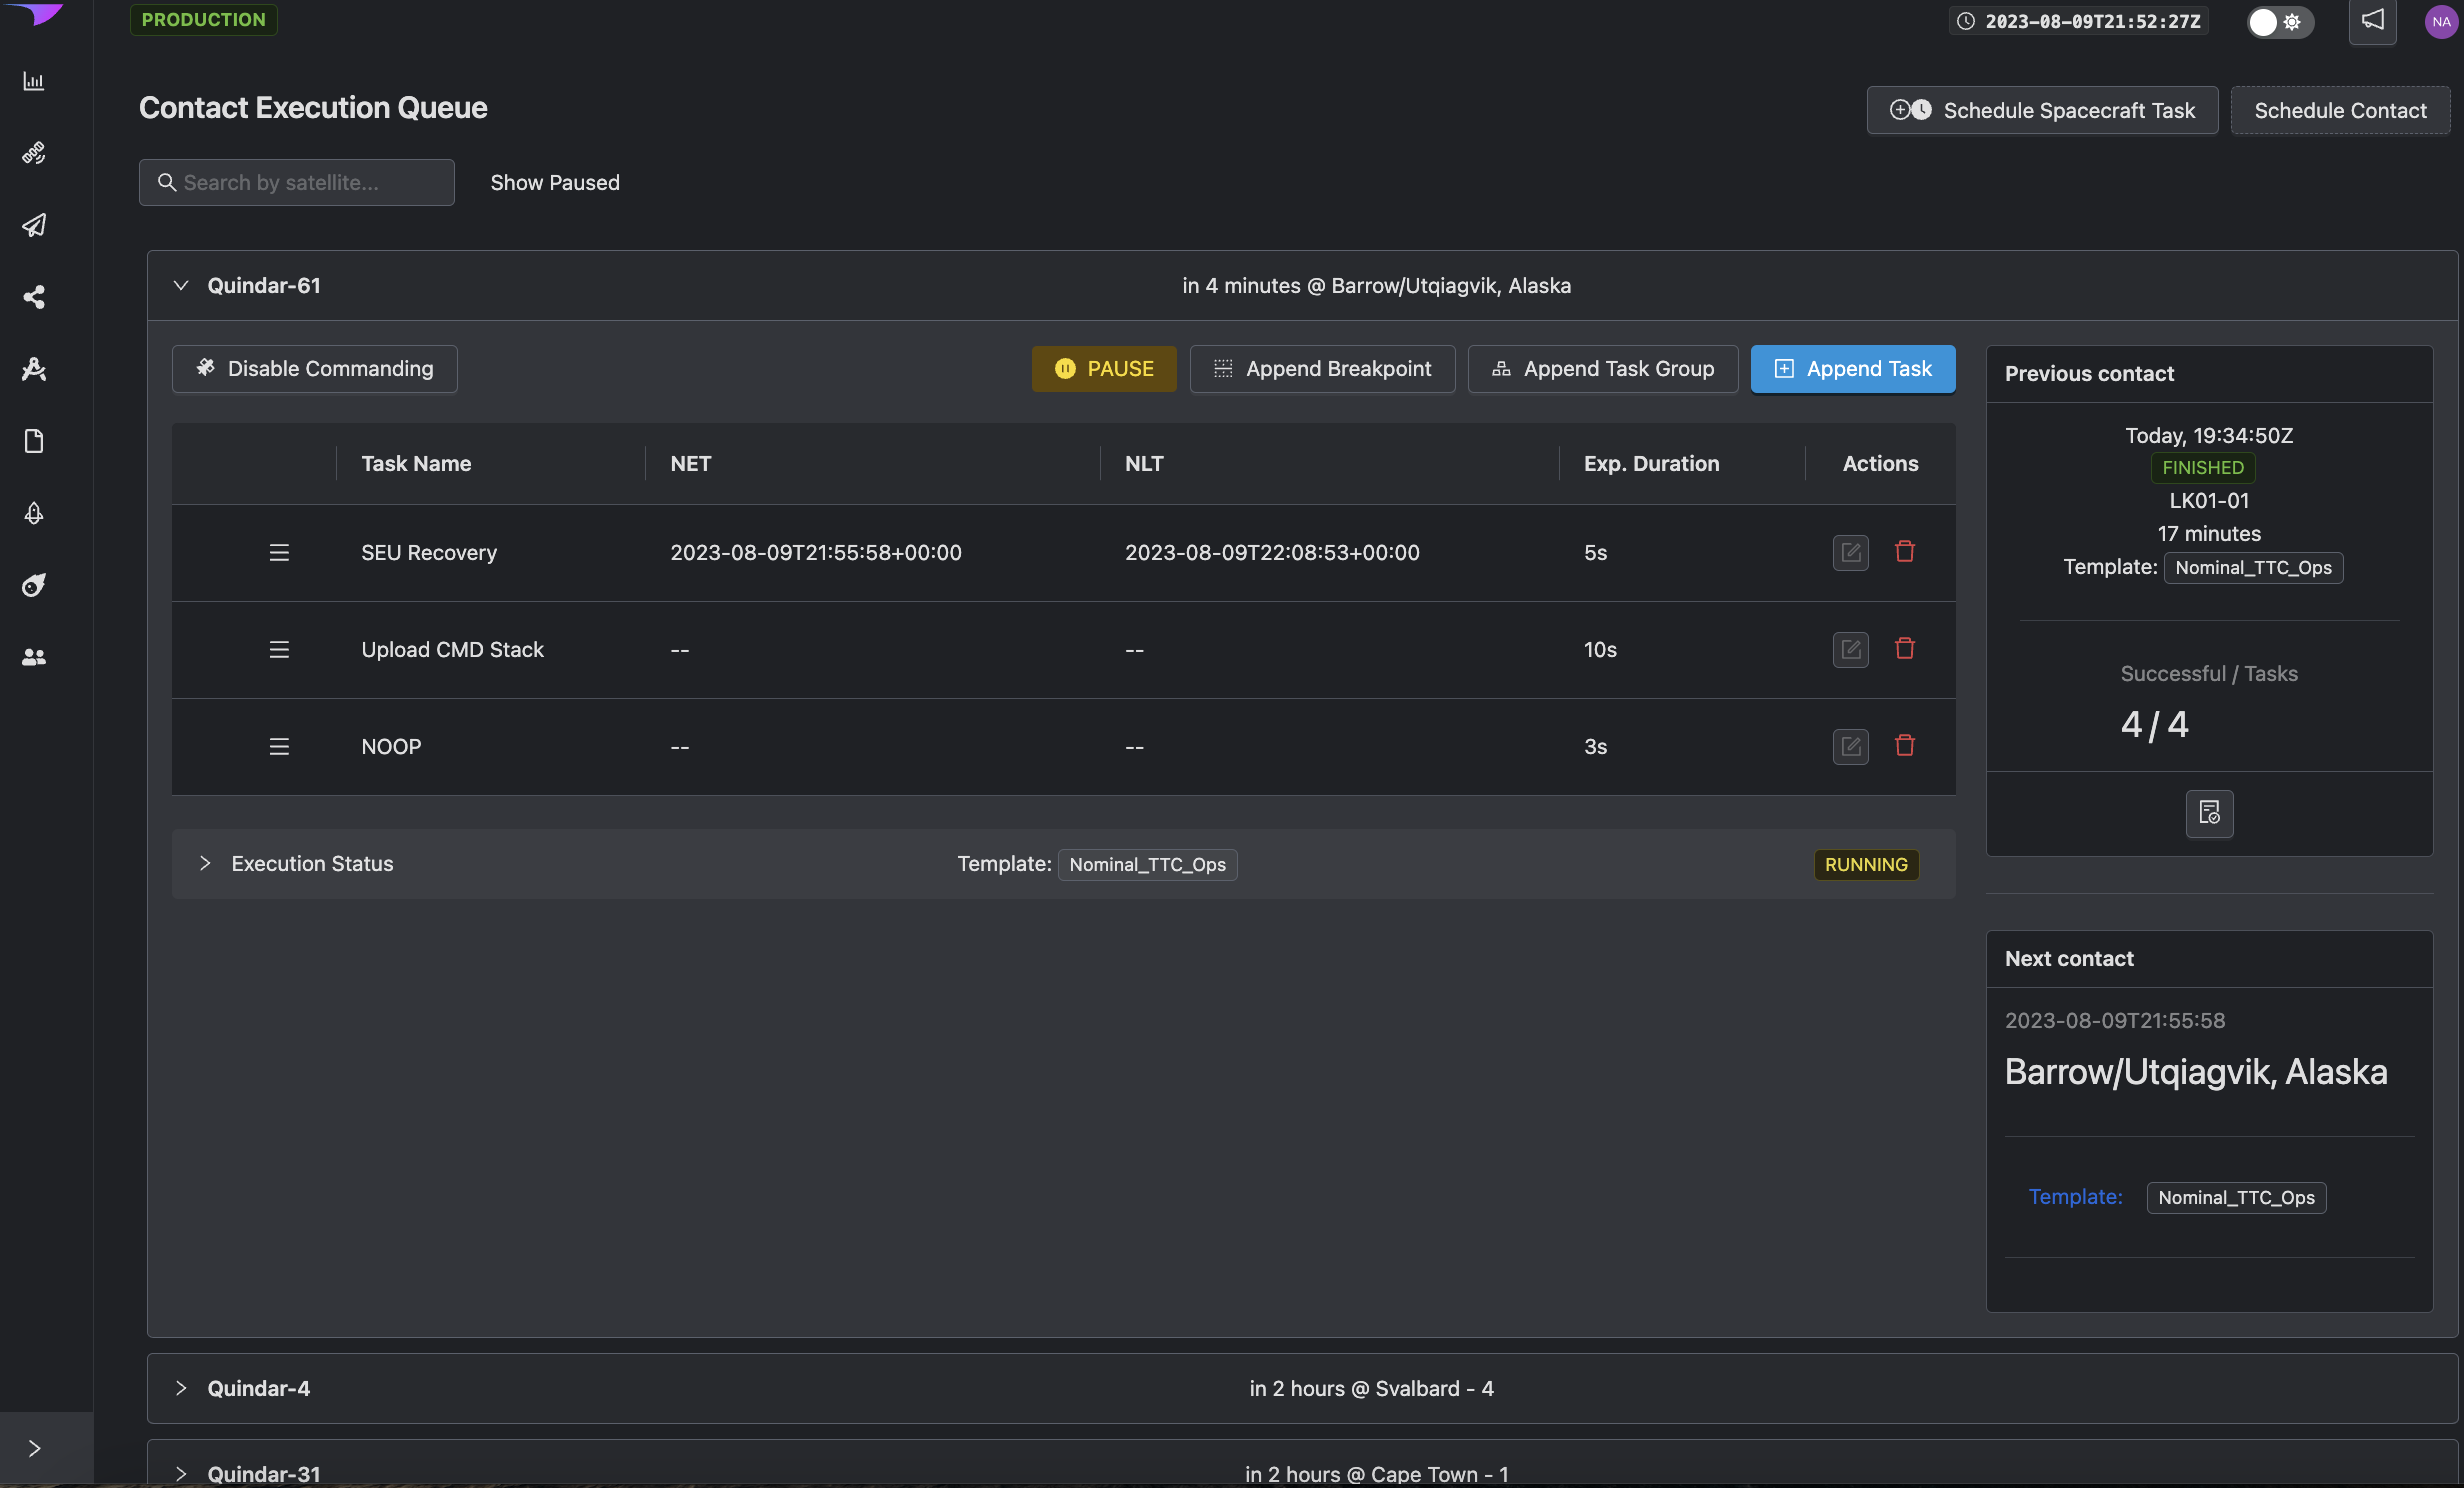
Task: Open the users group sidebar icon
Action: [34, 657]
